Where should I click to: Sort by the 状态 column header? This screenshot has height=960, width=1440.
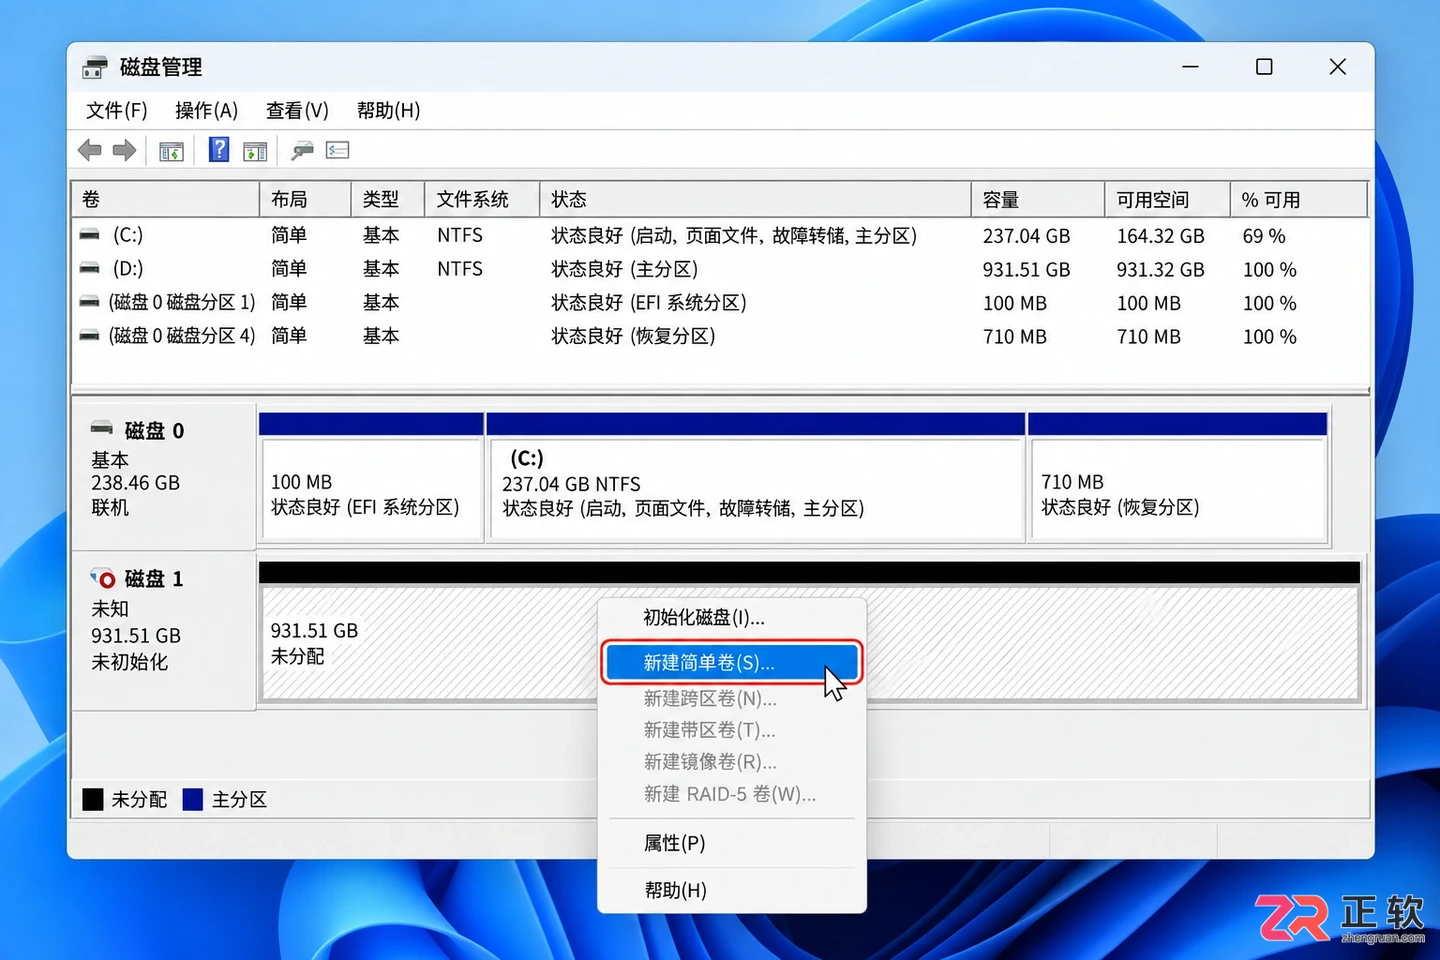point(755,200)
